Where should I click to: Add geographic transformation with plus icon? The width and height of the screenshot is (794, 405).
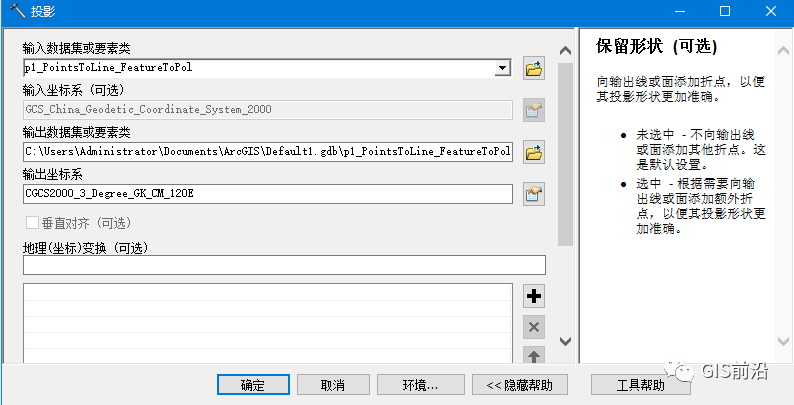[x=534, y=296]
